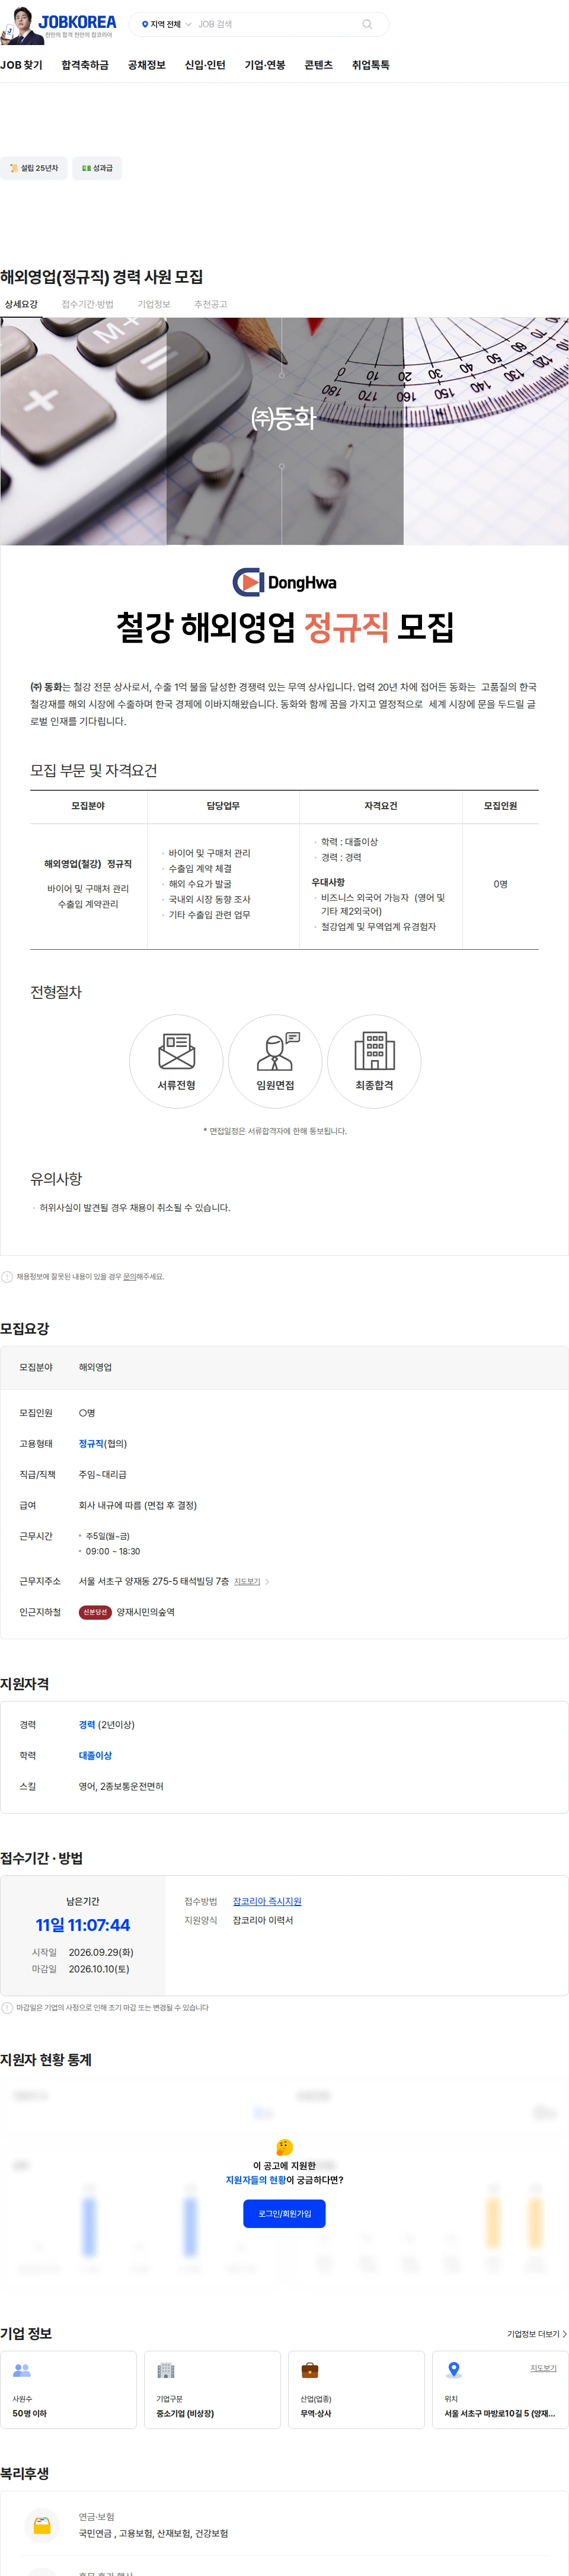Click the 문의 link for incorrect info

click(x=129, y=1277)
